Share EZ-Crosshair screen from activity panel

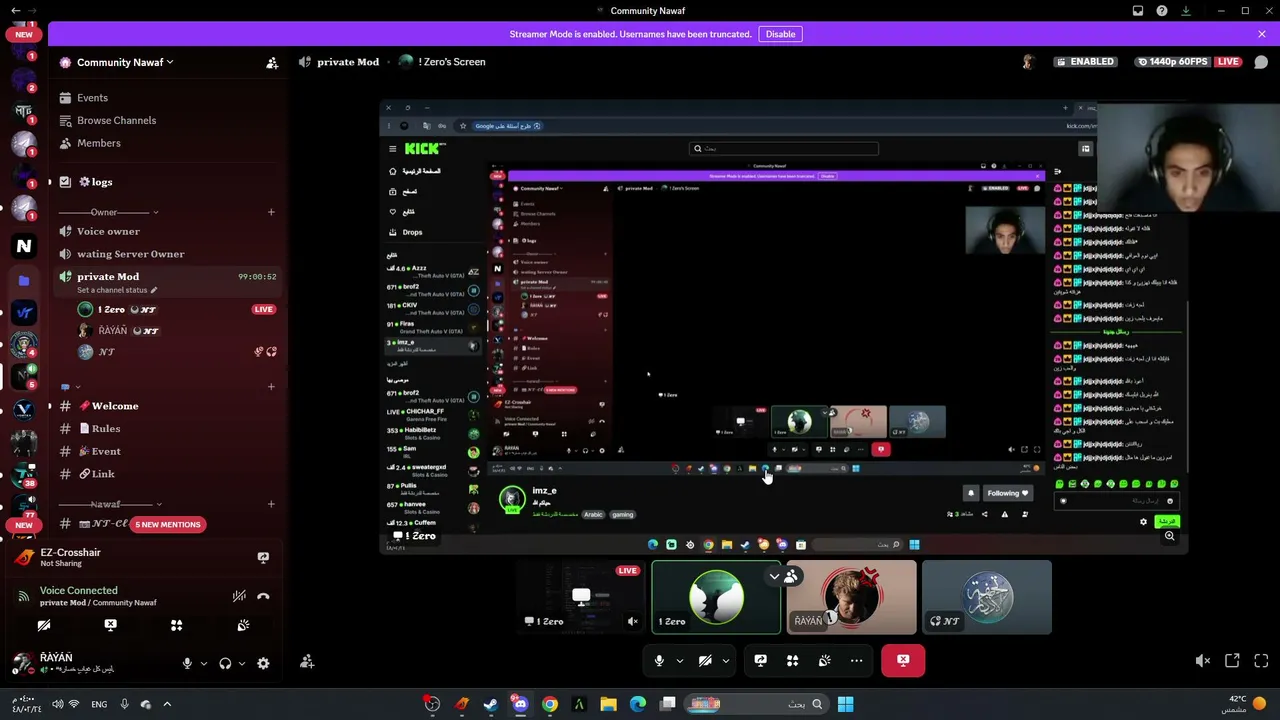pos(263,557)
